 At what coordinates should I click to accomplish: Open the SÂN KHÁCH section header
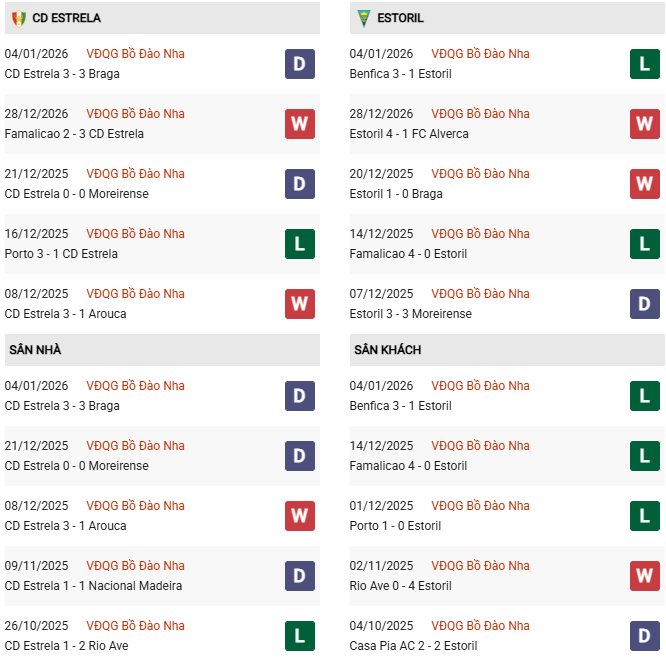(387, 350)
